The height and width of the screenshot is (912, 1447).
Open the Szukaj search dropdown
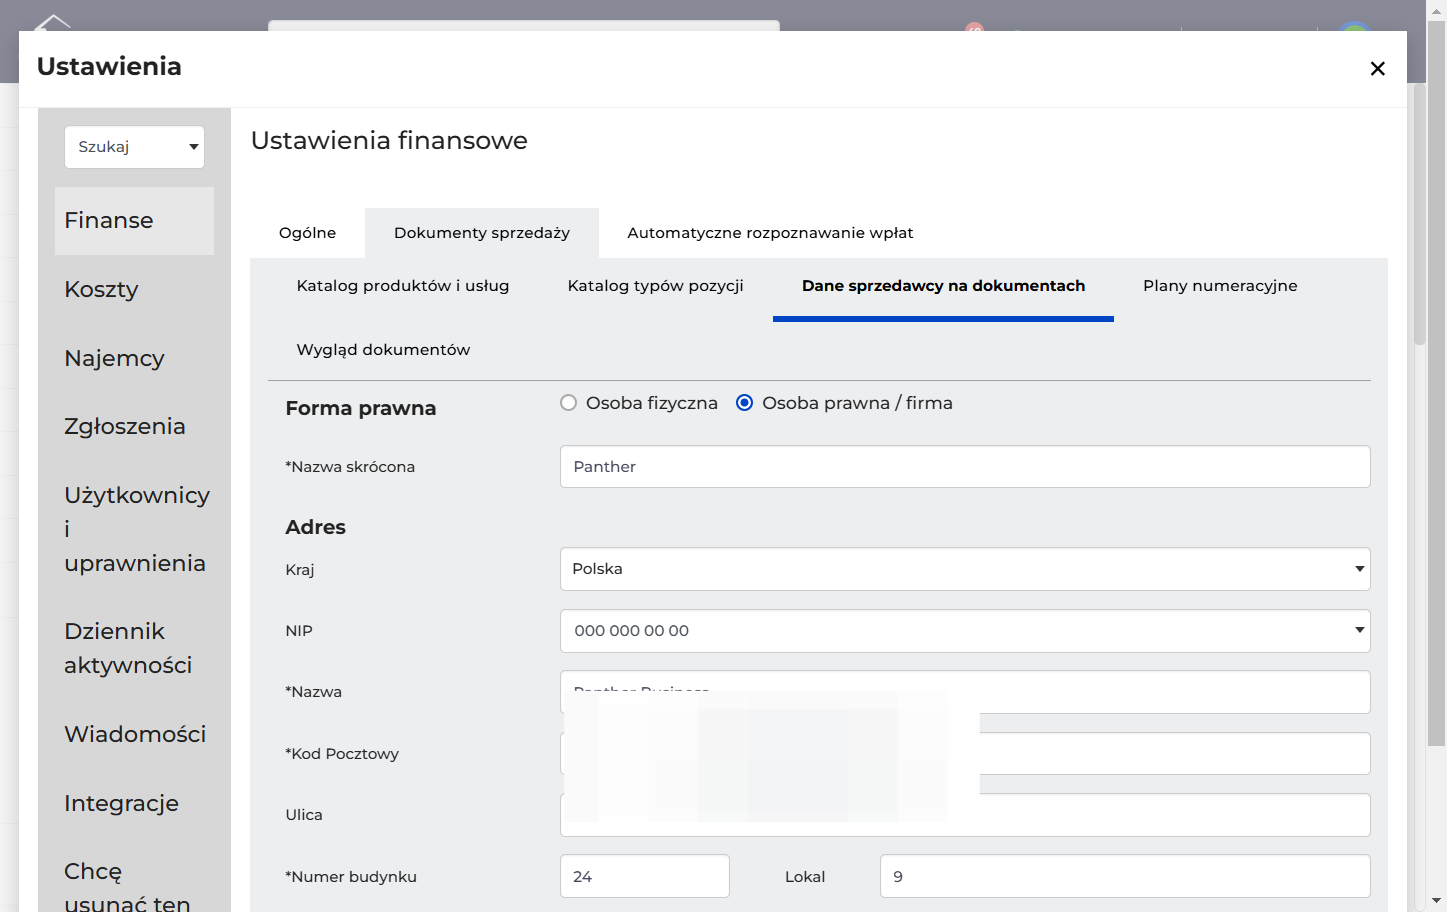pyautogui.click(x=134, y=147)
